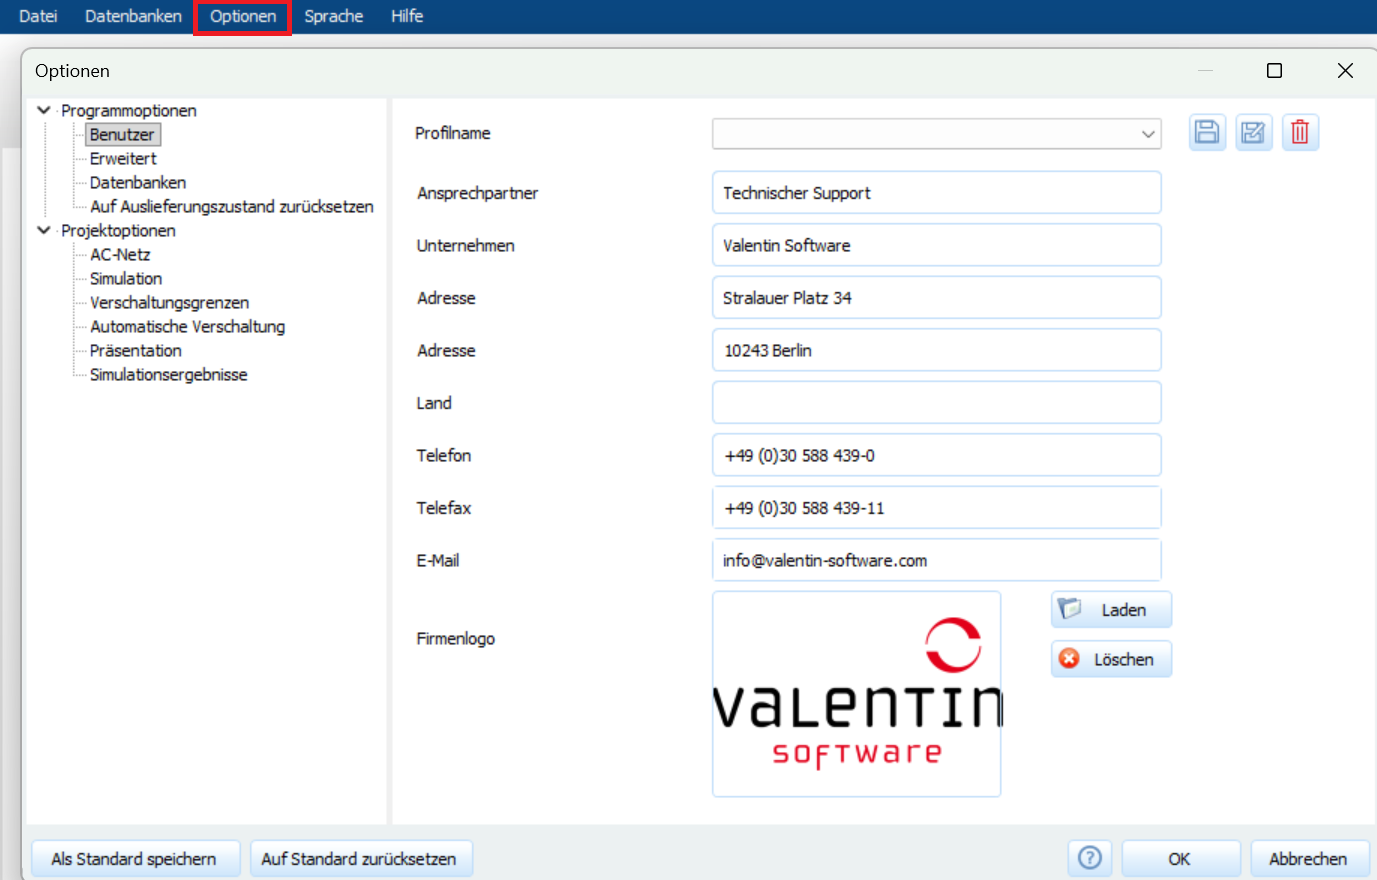Click the save profile disk icon
The image size is (1377, 880).
(x=1207, y=132)
